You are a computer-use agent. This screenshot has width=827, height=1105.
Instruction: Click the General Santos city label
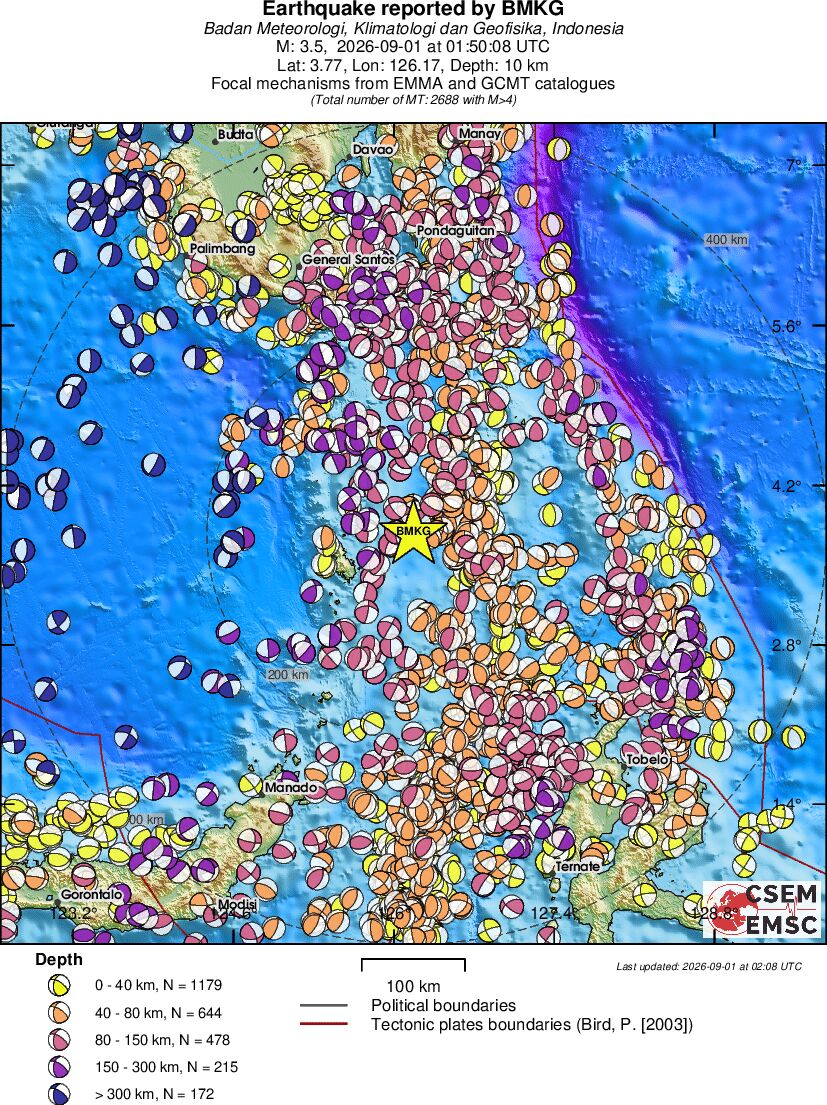349,259
